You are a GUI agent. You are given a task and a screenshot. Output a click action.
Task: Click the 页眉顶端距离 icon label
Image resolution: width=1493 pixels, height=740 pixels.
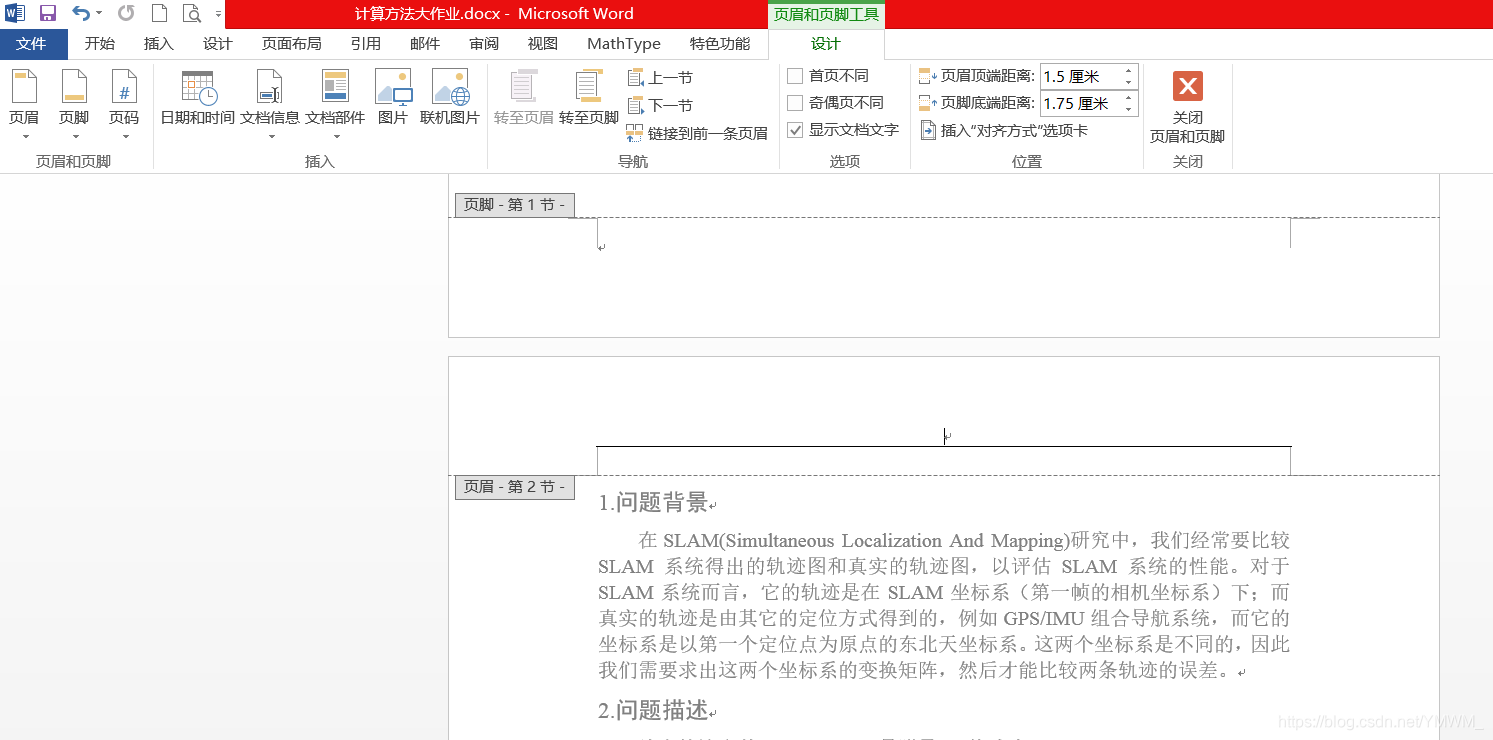tap(978, 76)
